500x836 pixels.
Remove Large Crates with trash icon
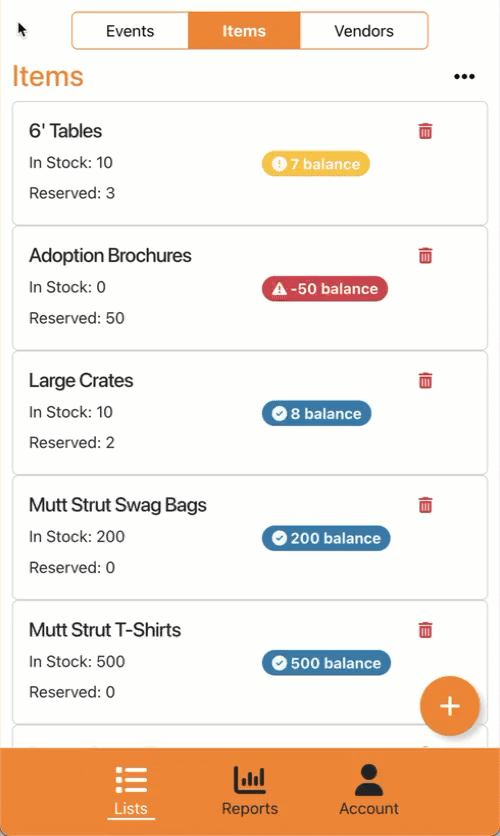[x=425, y=380]
